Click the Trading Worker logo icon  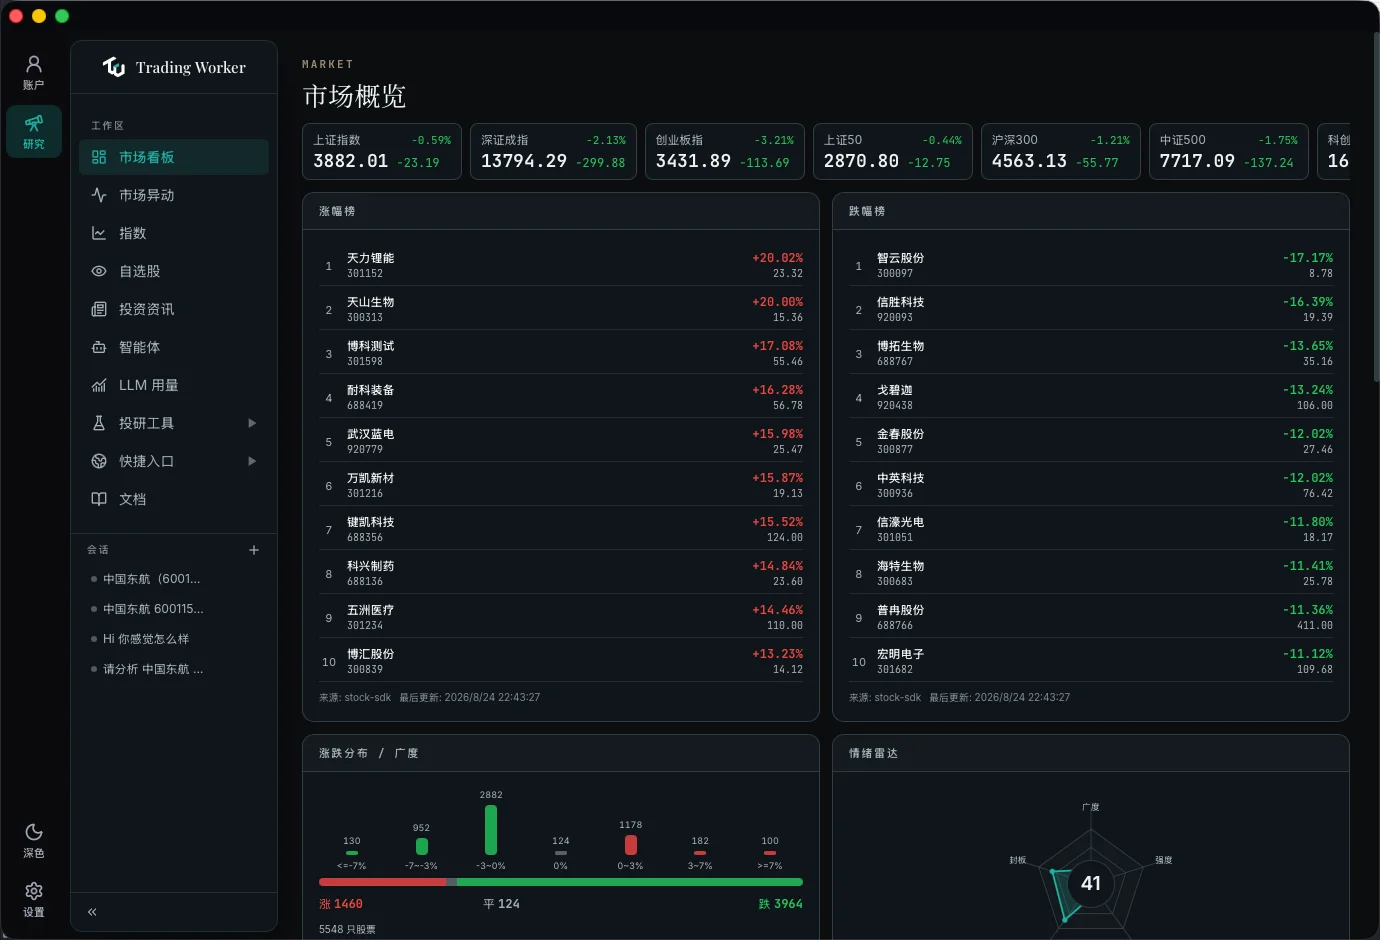(114, 67)
